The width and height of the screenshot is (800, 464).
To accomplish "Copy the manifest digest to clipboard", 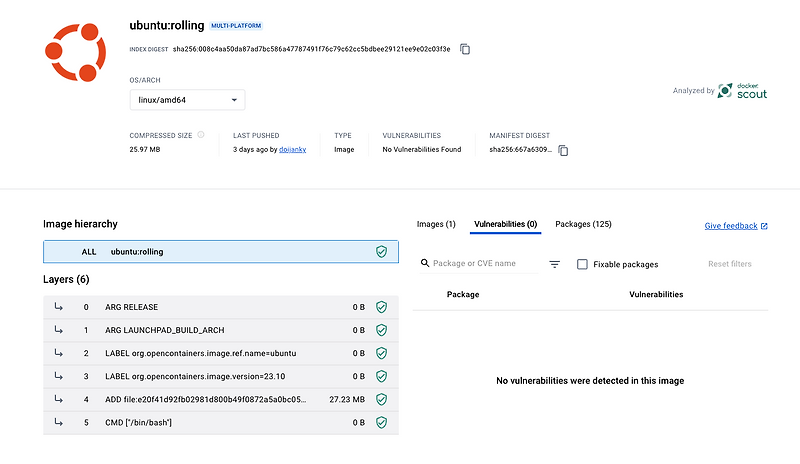I will click(563, 150).
